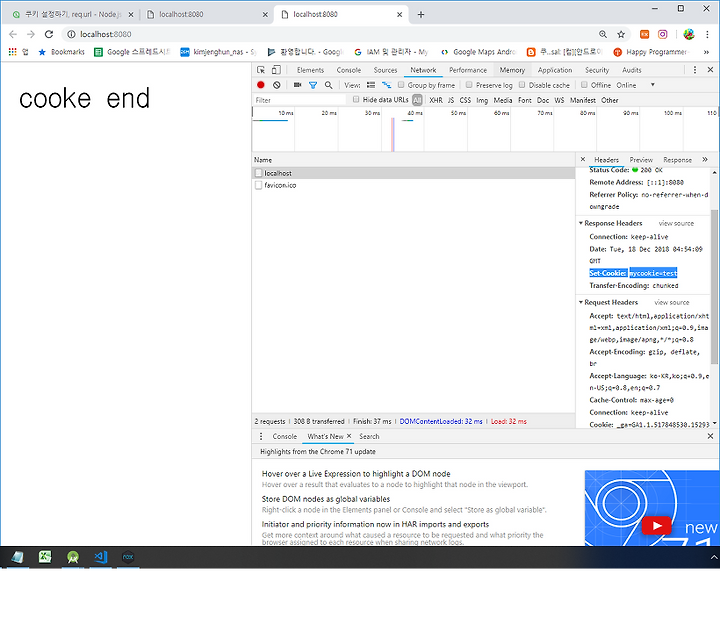Viewport: 720px width, 624px height.
Task: Close the DevTools panel
Action: (x=710, y=70)
